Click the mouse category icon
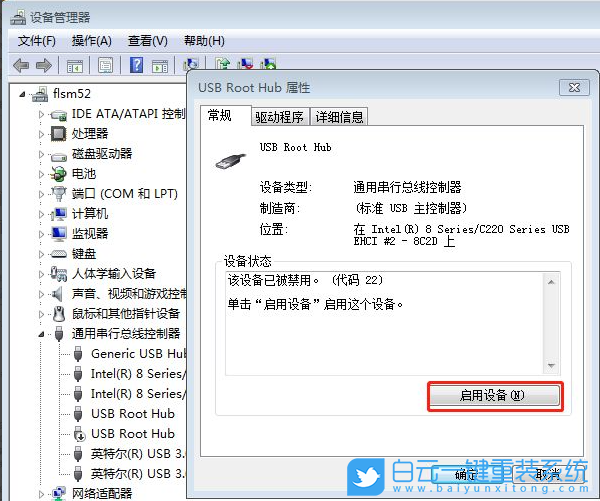Viewport: 600px width, 501px height. pos(59,314)
